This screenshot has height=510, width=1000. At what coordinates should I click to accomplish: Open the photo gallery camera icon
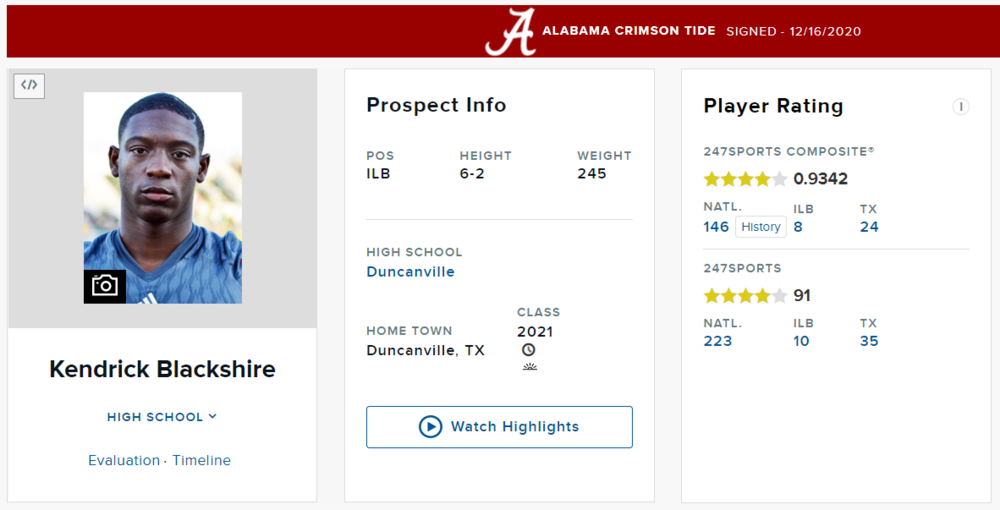[104, 286]
